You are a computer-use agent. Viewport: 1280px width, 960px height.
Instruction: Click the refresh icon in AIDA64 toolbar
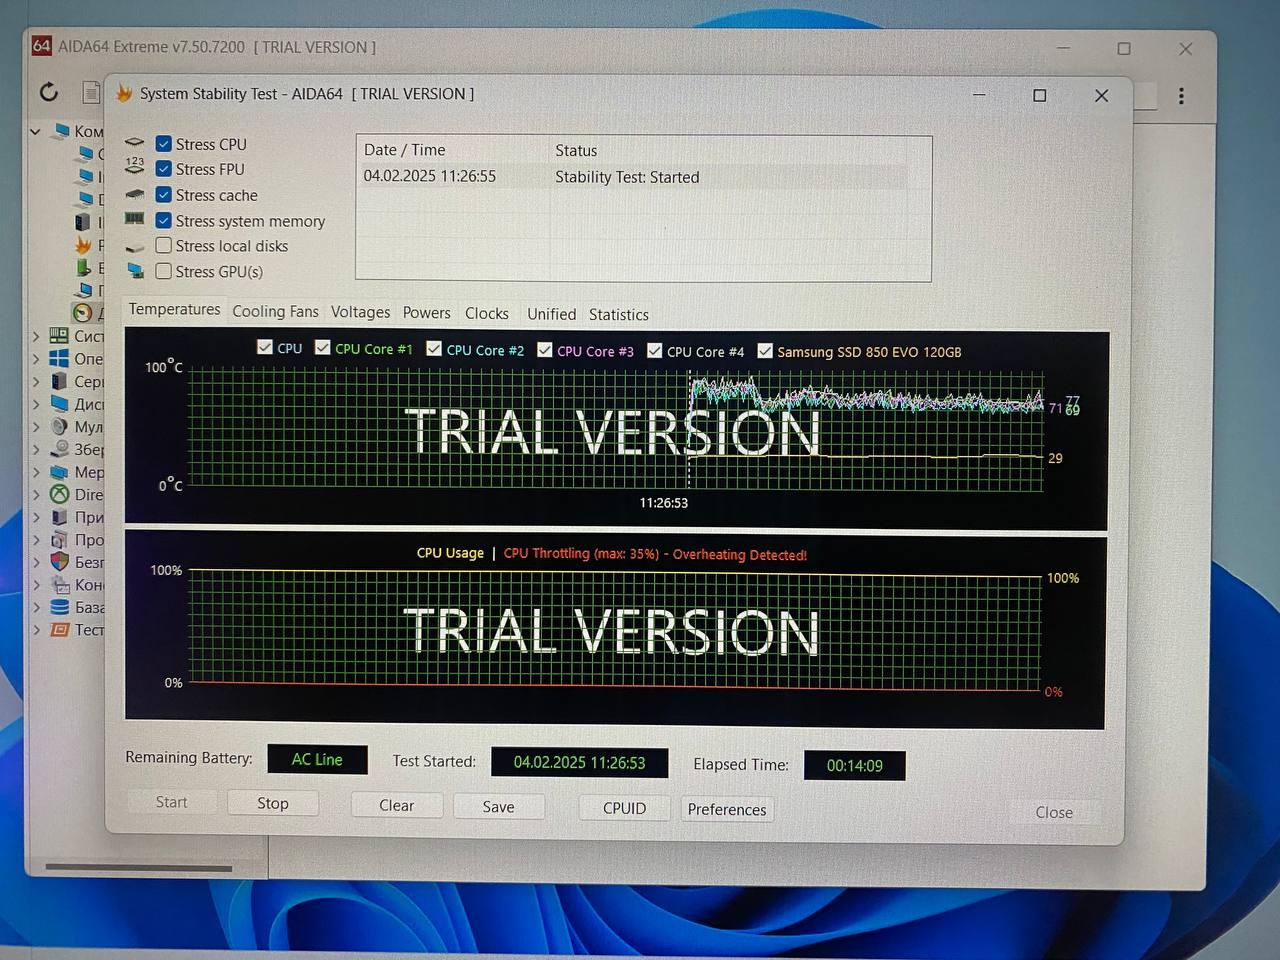pyautogui.click(x=49, y=93)
